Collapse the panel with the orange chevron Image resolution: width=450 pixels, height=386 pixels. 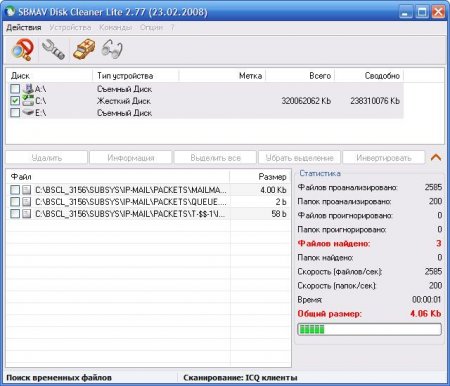point(436,157)
